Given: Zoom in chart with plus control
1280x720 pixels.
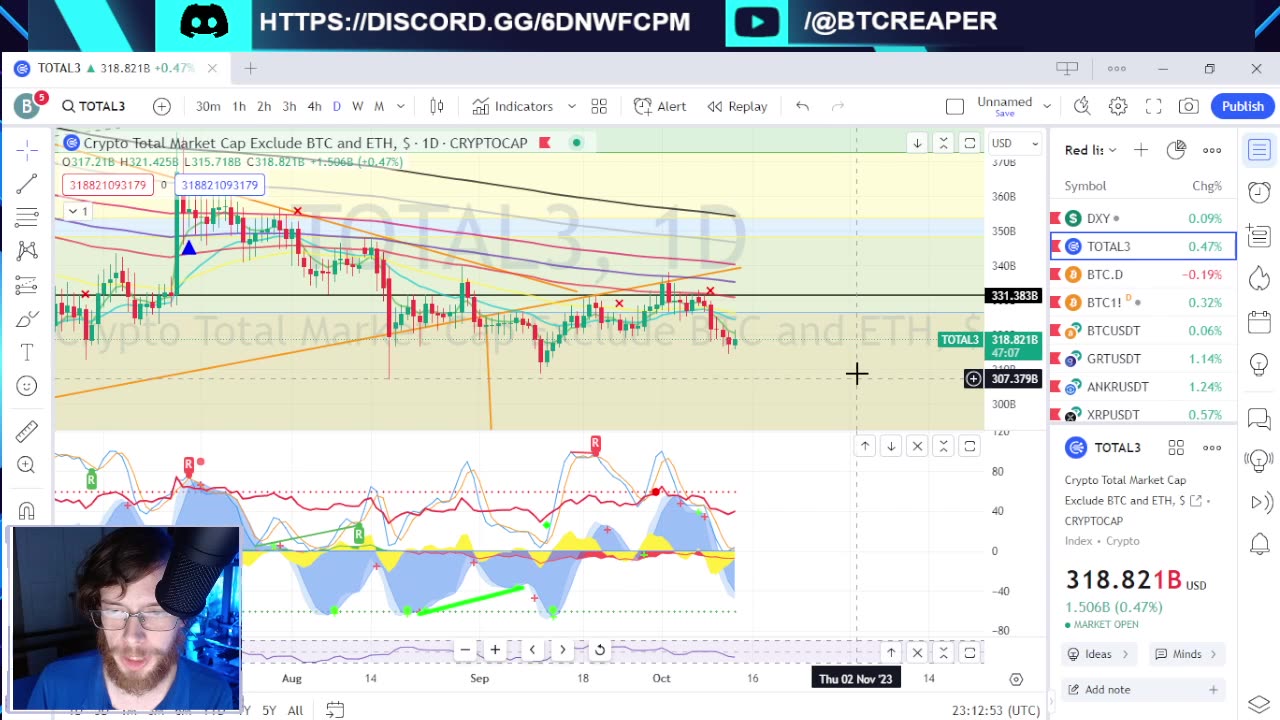Looking at the screenshot, I should point(495,650).
